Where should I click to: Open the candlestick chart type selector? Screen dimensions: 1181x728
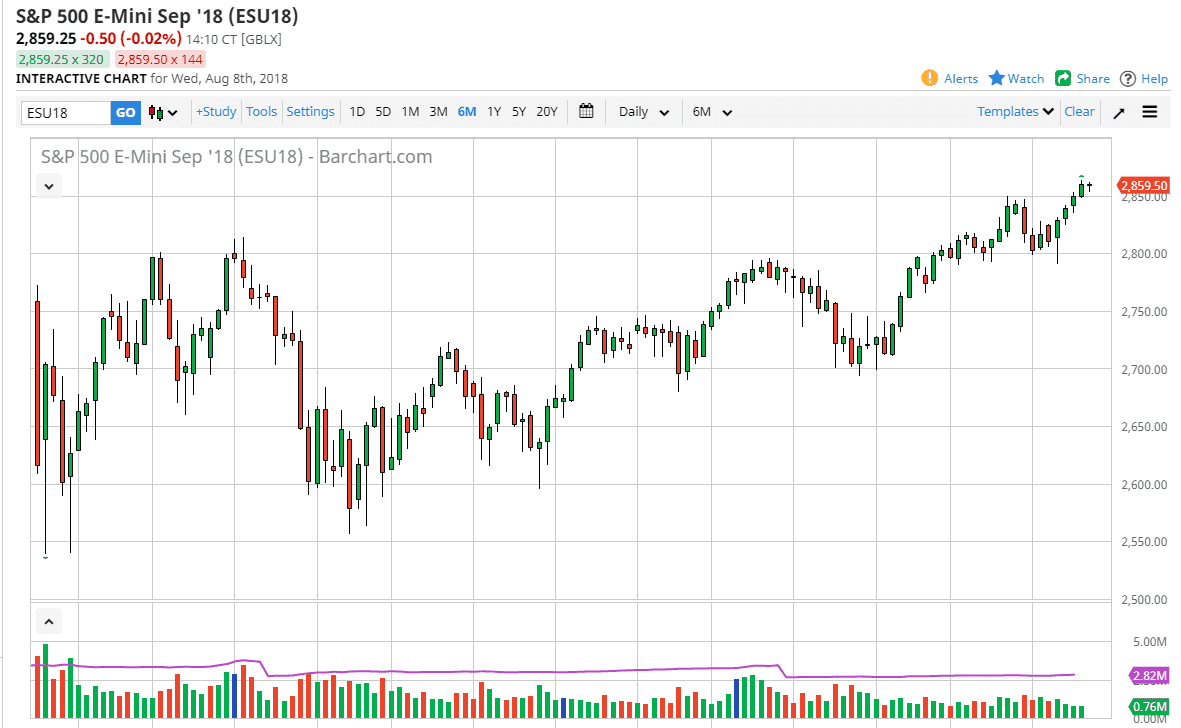[x=163, y=113]
